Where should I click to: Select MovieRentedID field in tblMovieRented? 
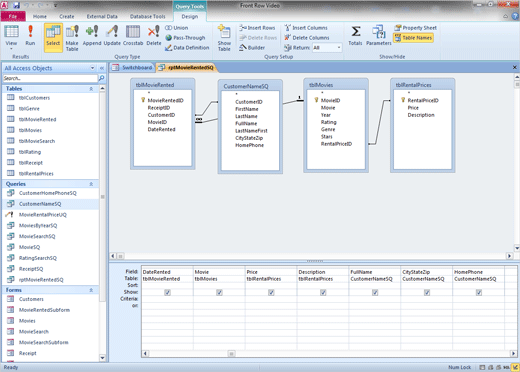[x=165, y=100]
